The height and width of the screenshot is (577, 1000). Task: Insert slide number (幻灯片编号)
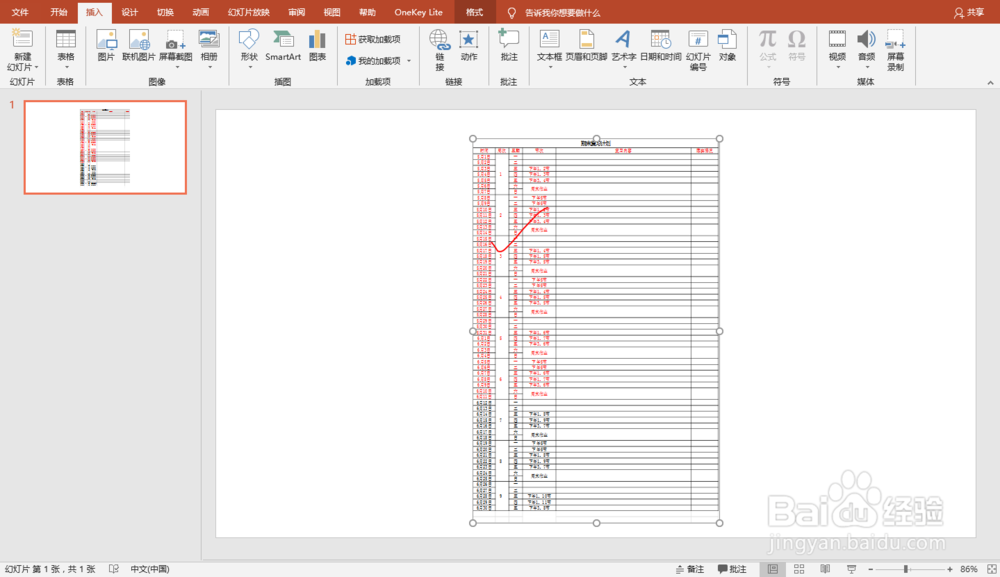(x=698, y=40)
